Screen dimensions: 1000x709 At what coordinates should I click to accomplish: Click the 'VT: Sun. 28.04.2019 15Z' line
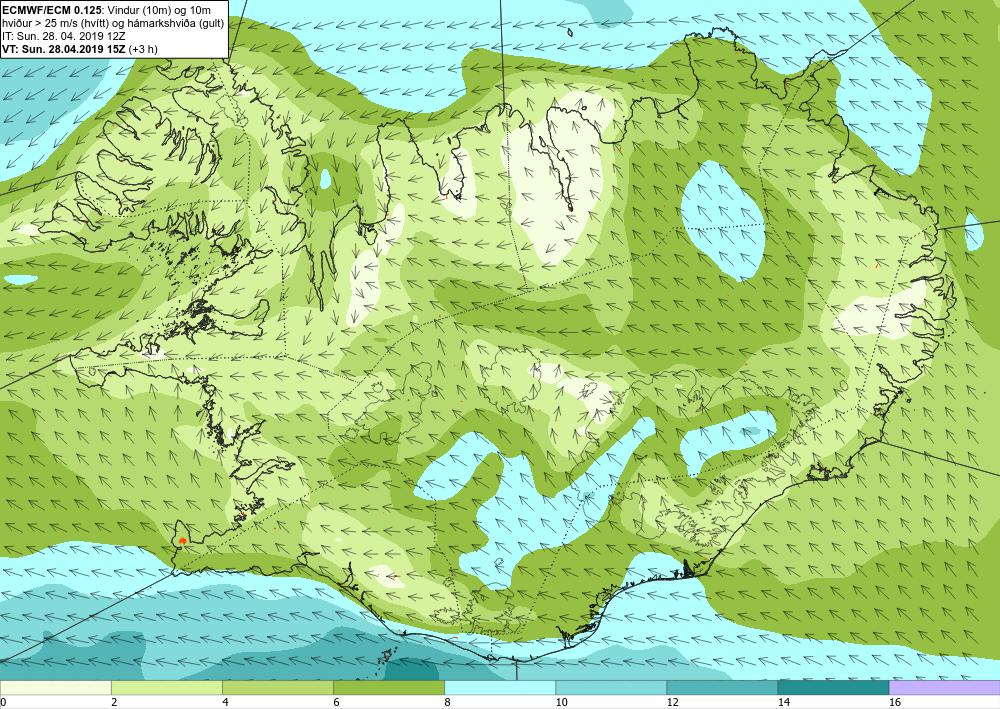click(64, 49)
